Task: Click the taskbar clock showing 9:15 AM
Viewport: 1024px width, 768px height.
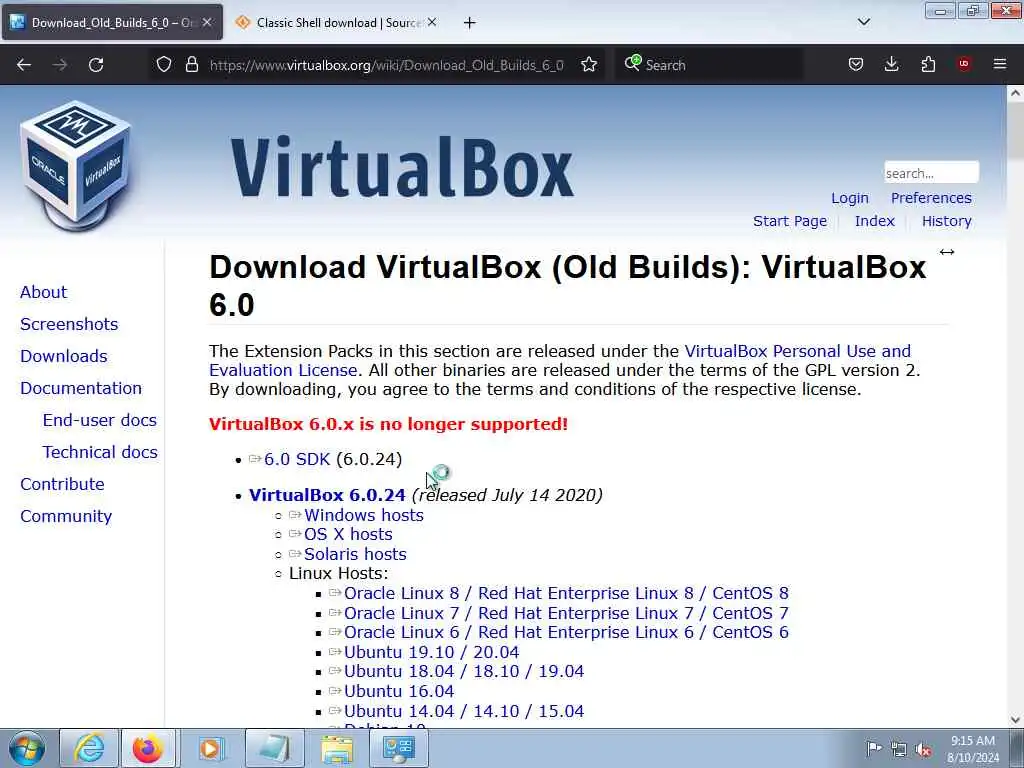Action: coord(972,749)
